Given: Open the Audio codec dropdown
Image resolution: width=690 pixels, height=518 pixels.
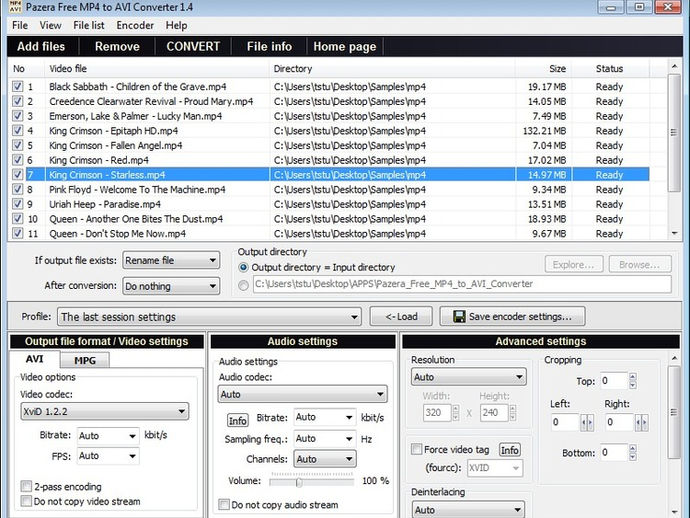Looking at the screenshot, I should pyautogui.click(x=302, y=394).
